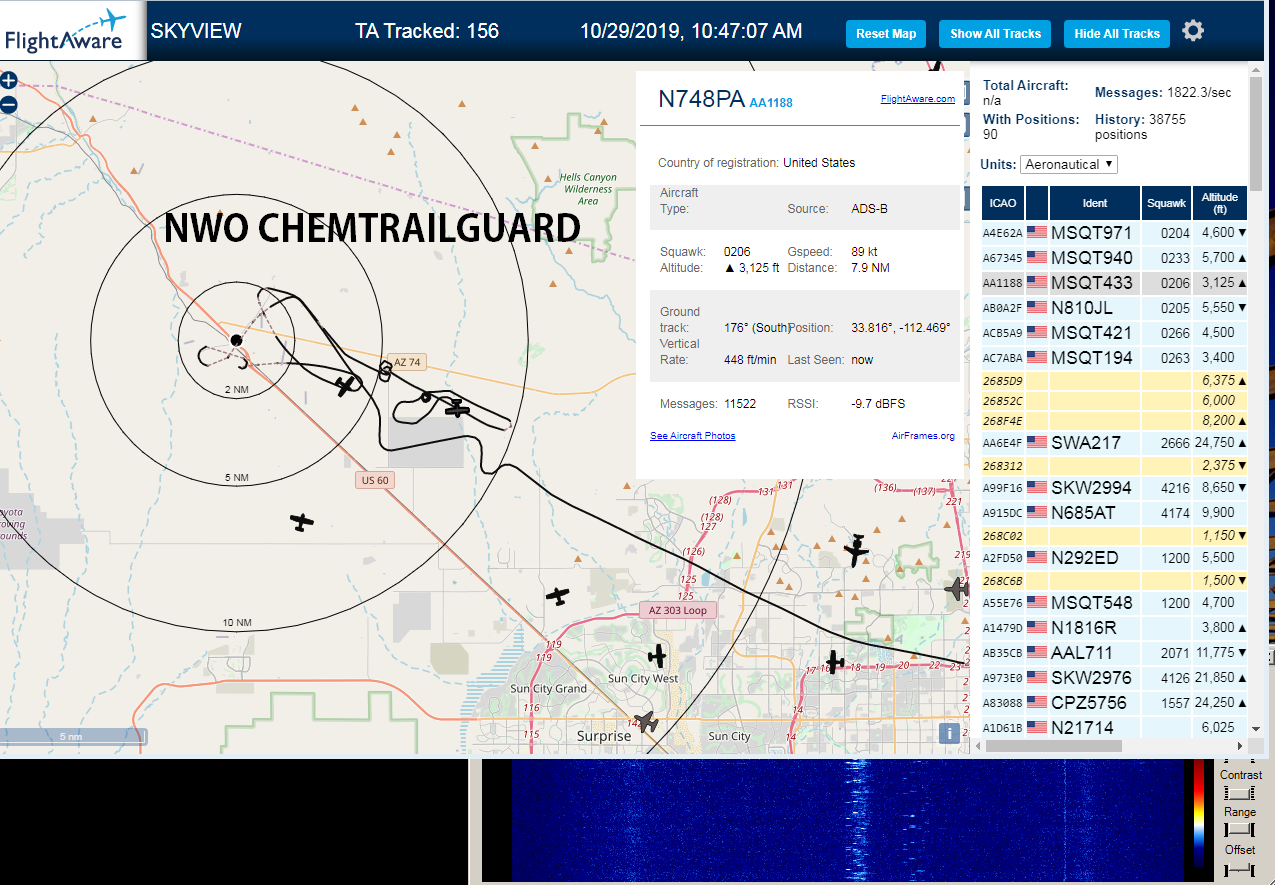Select aircraft icon beside Sun City West label

point(657,656)
